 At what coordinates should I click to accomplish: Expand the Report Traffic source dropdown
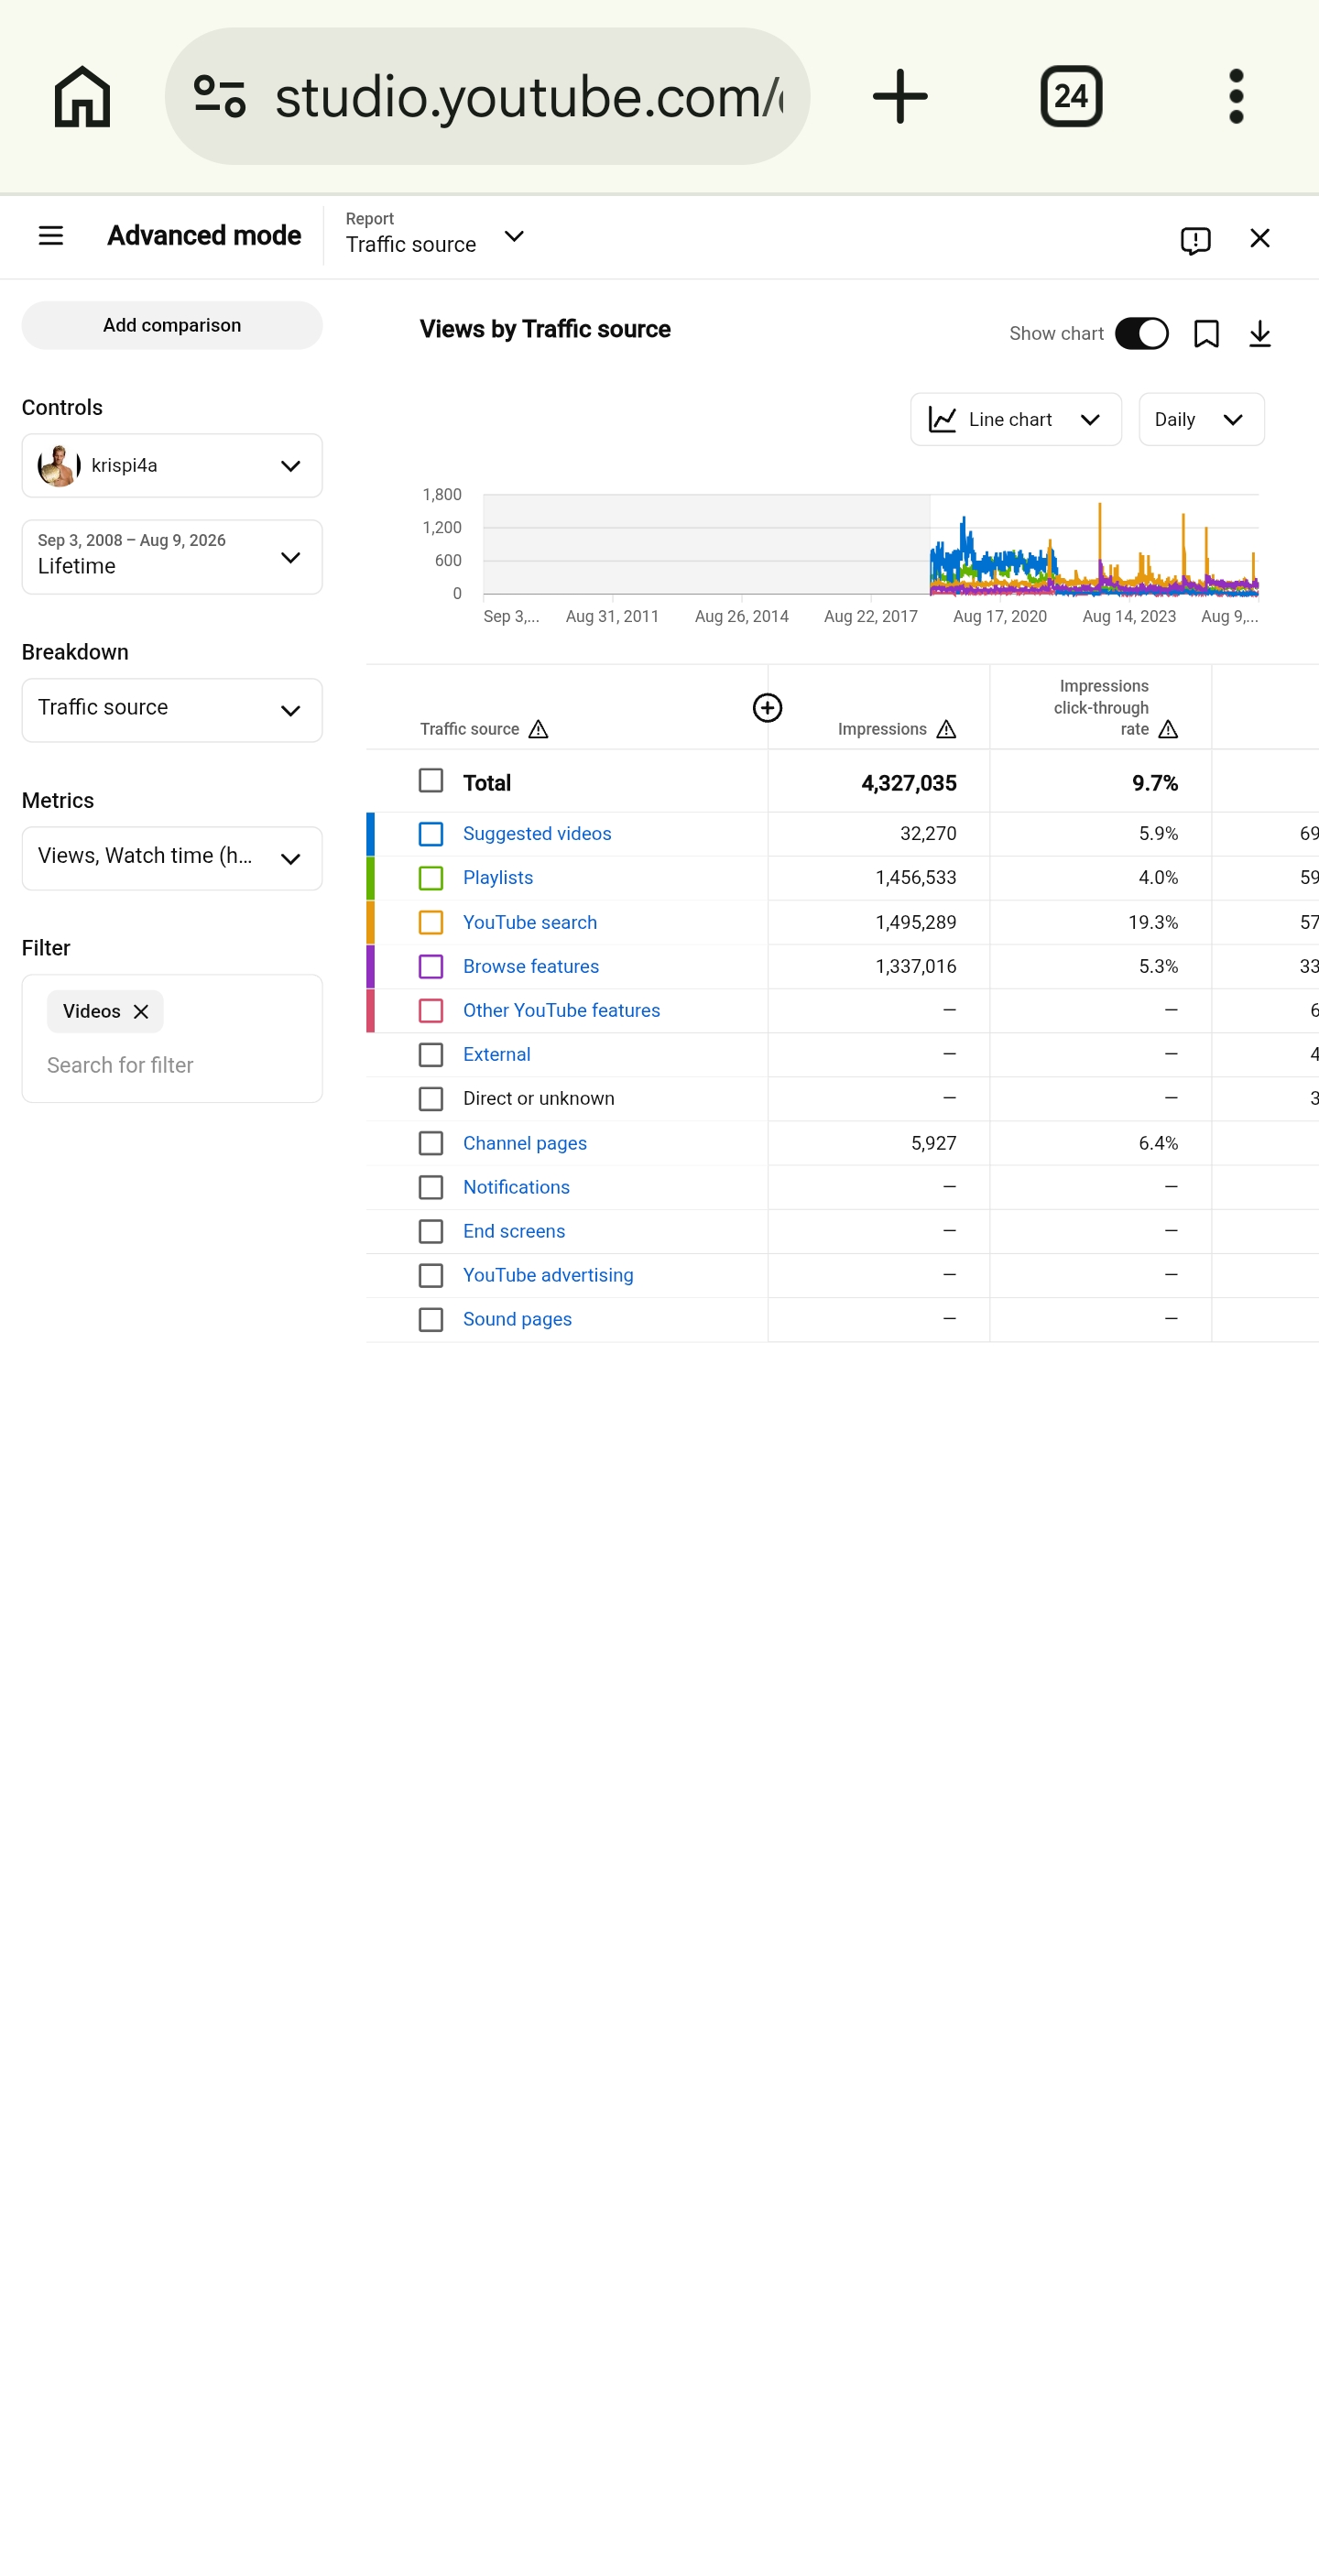click(435, 235)
